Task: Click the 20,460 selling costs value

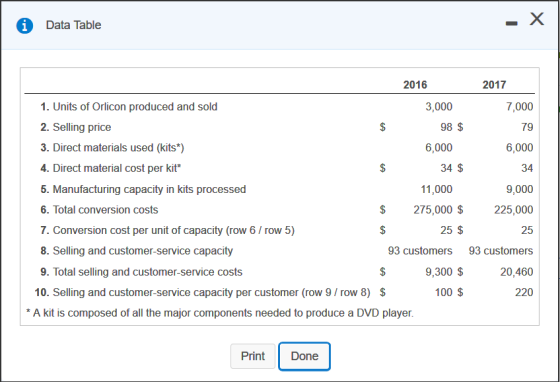Action: (x=516, y=272)
